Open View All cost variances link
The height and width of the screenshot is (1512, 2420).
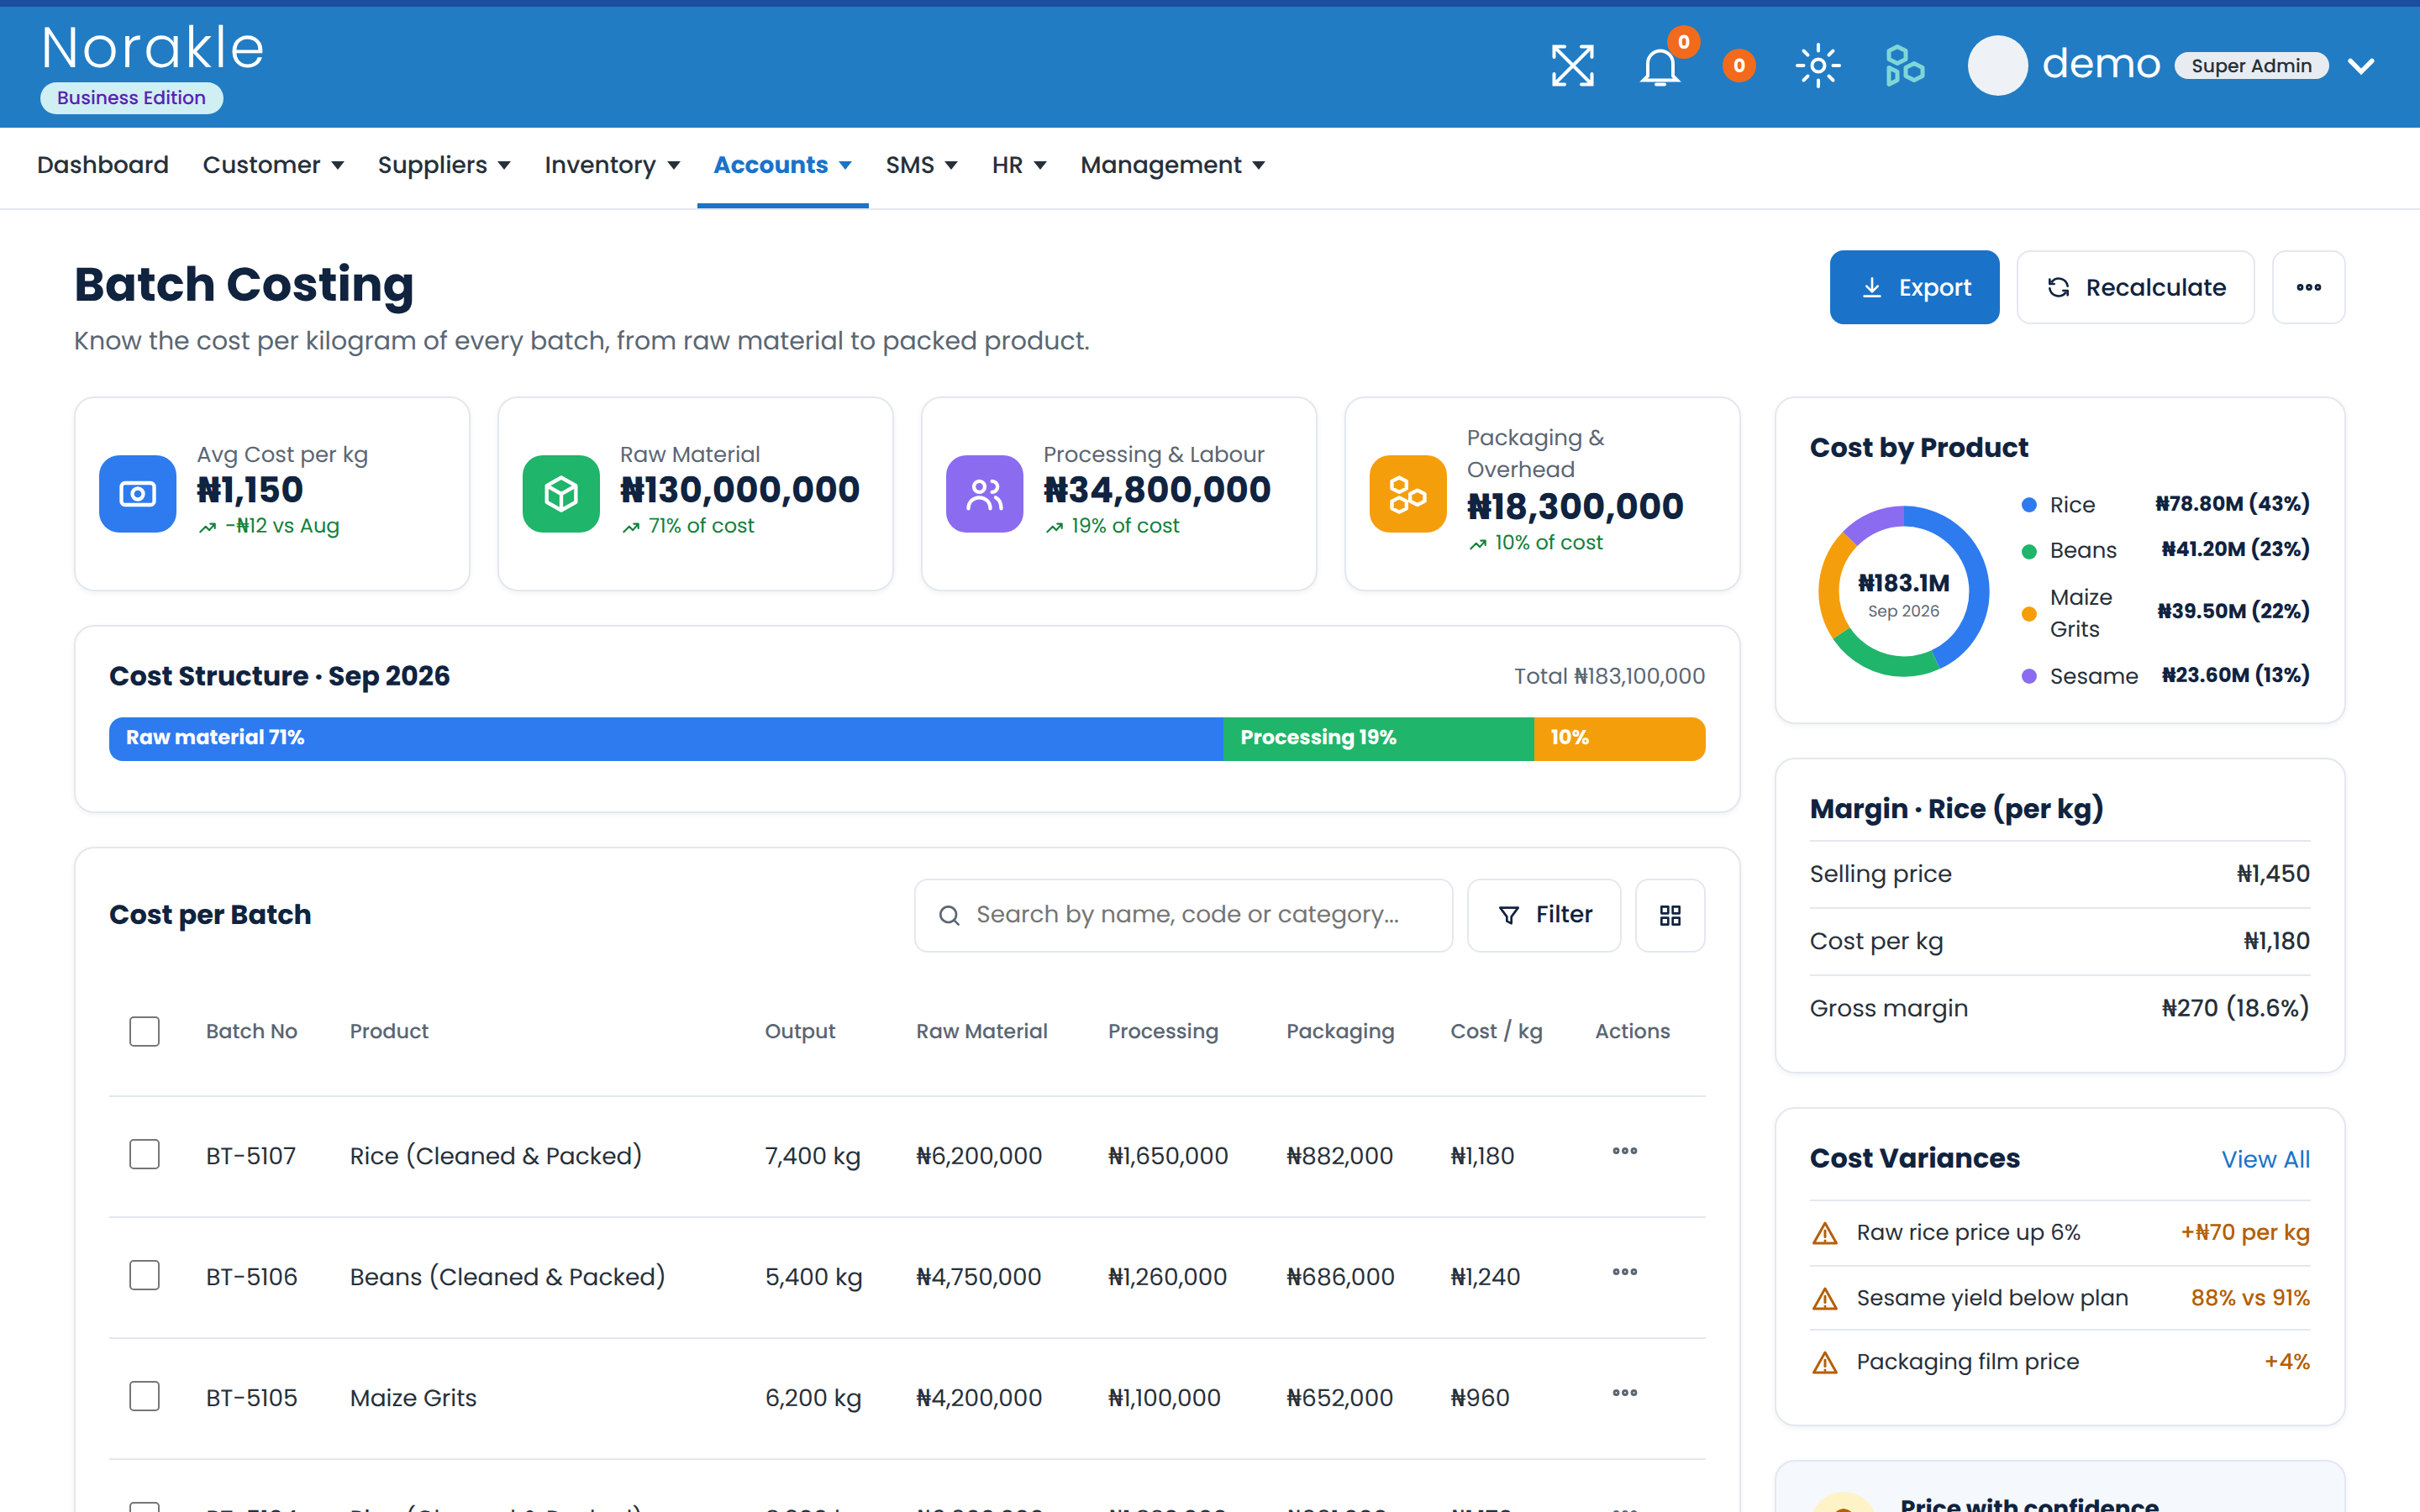(x=2265, y=1159)
